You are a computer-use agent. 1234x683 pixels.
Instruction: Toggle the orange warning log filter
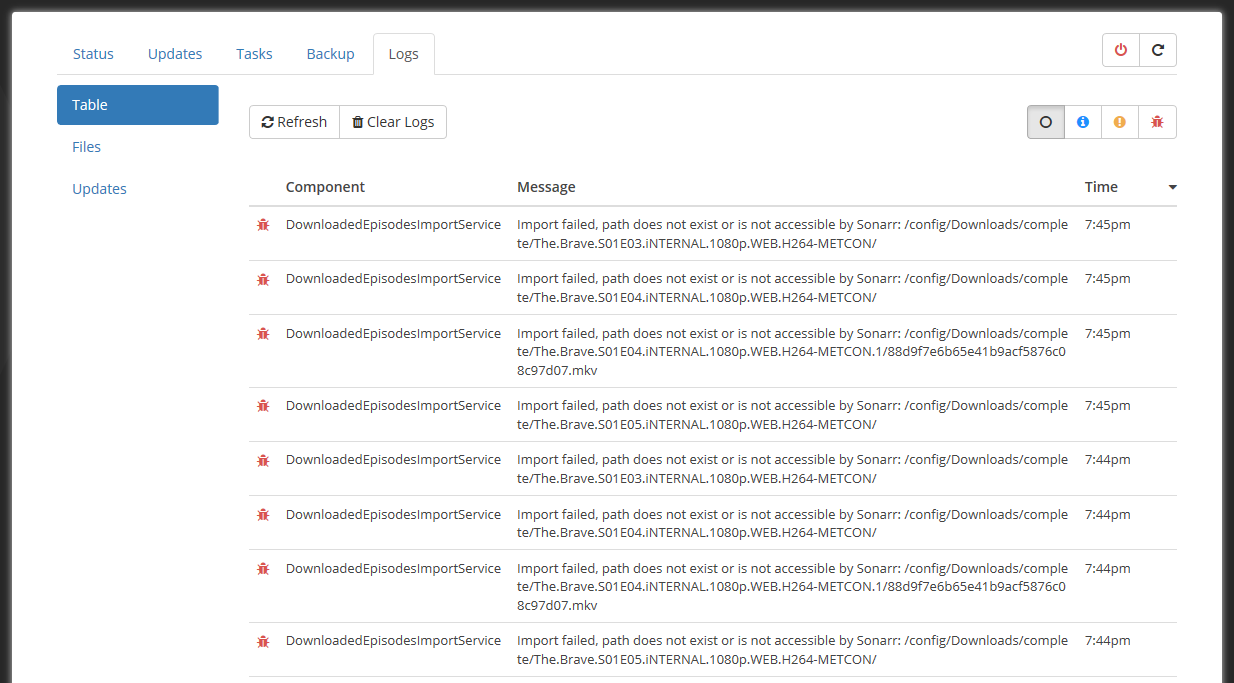[x=1120, y=121]
